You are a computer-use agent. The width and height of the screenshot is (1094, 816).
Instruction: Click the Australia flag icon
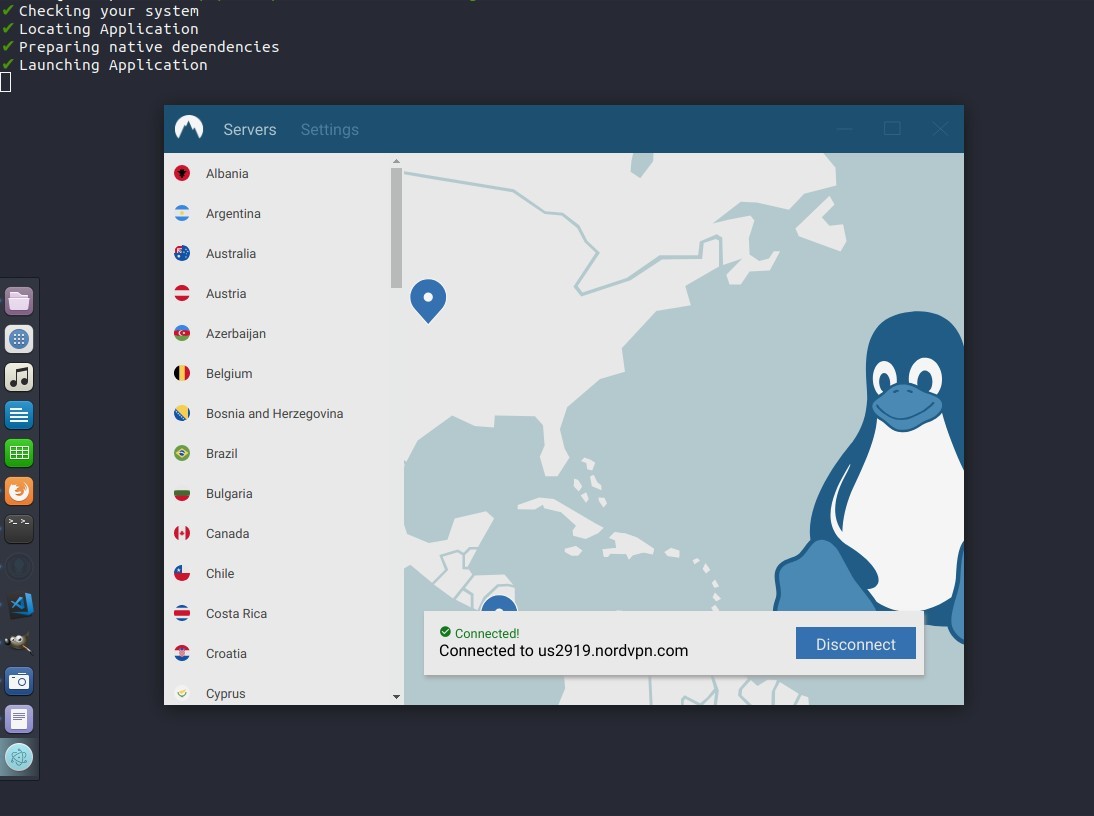click(182, 253)
